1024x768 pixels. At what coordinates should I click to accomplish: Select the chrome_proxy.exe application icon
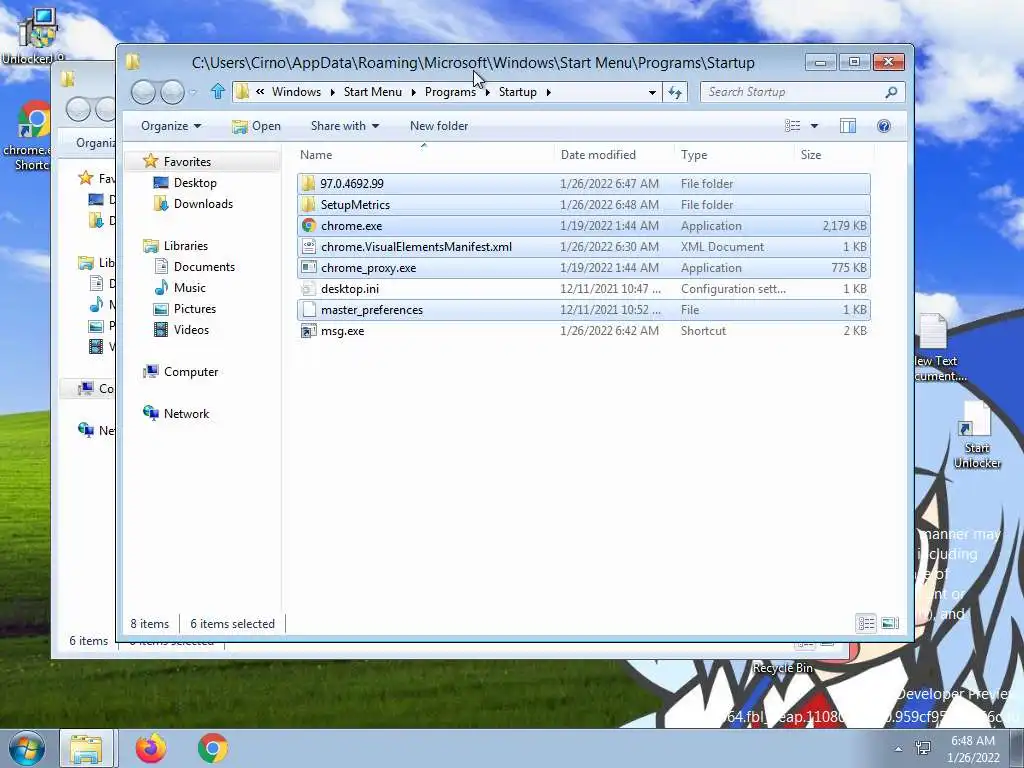point(309,268)
